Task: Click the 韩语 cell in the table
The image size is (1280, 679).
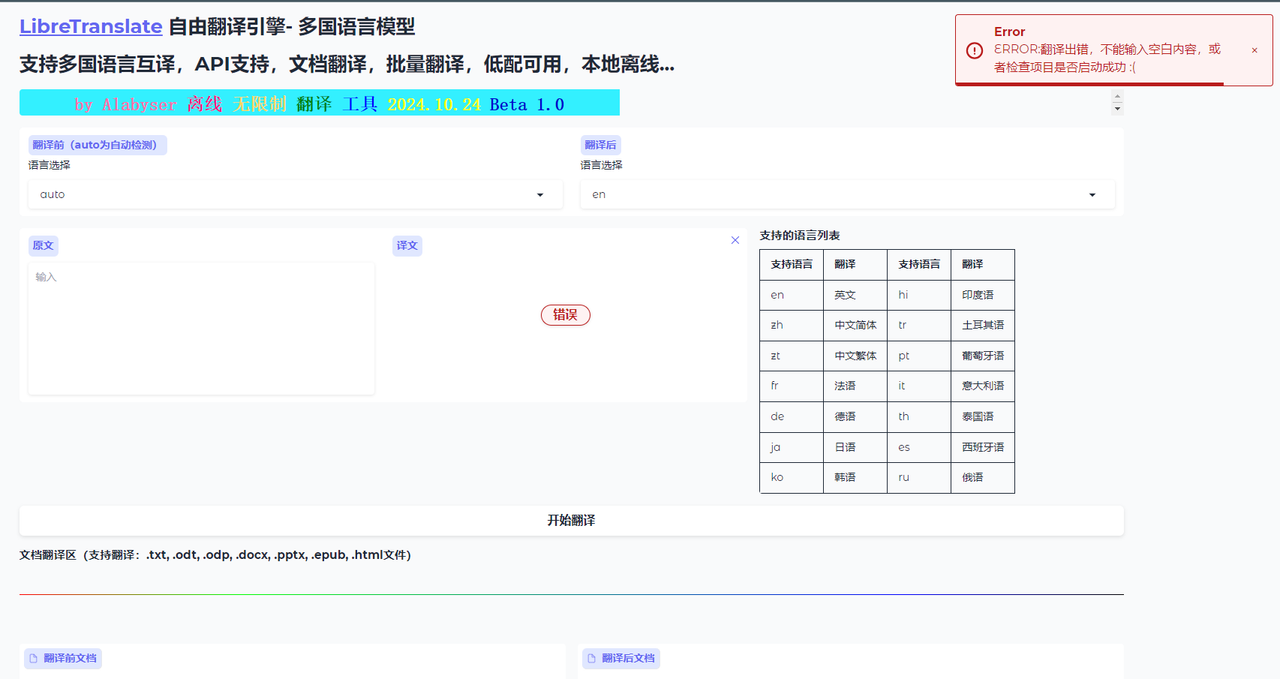Action: tap(855, 478)
